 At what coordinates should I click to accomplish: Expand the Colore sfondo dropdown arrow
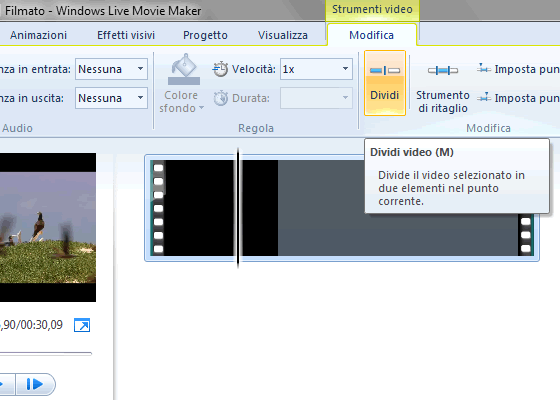click(201, 108)
